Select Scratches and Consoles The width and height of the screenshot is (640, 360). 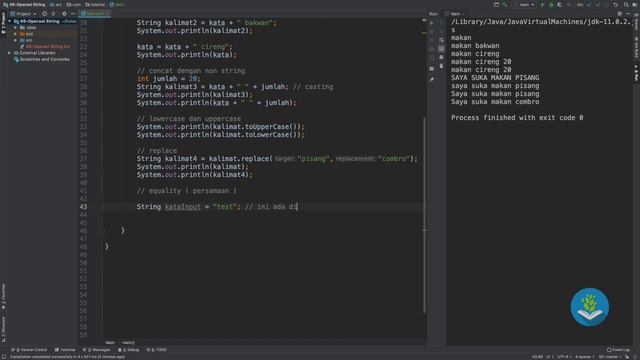(x=42, y=59)
